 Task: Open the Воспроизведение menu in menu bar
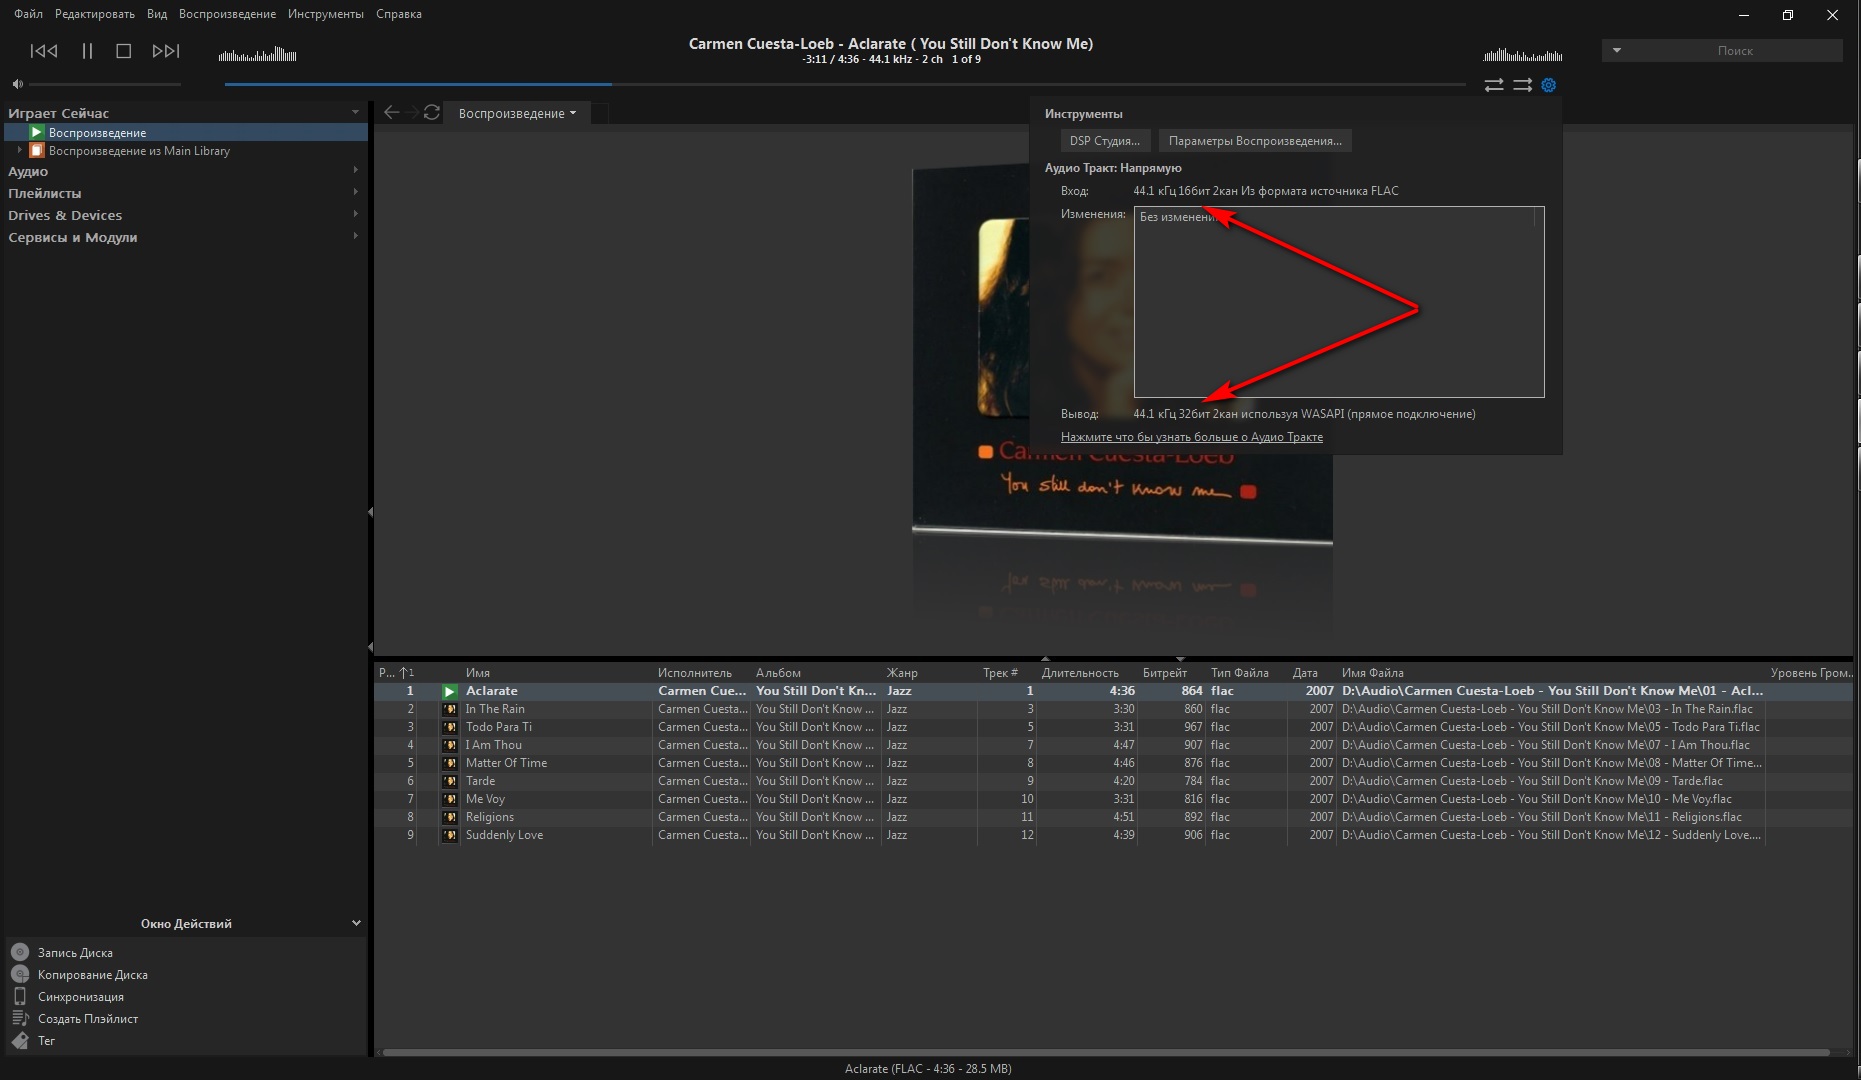click(227, 14)
